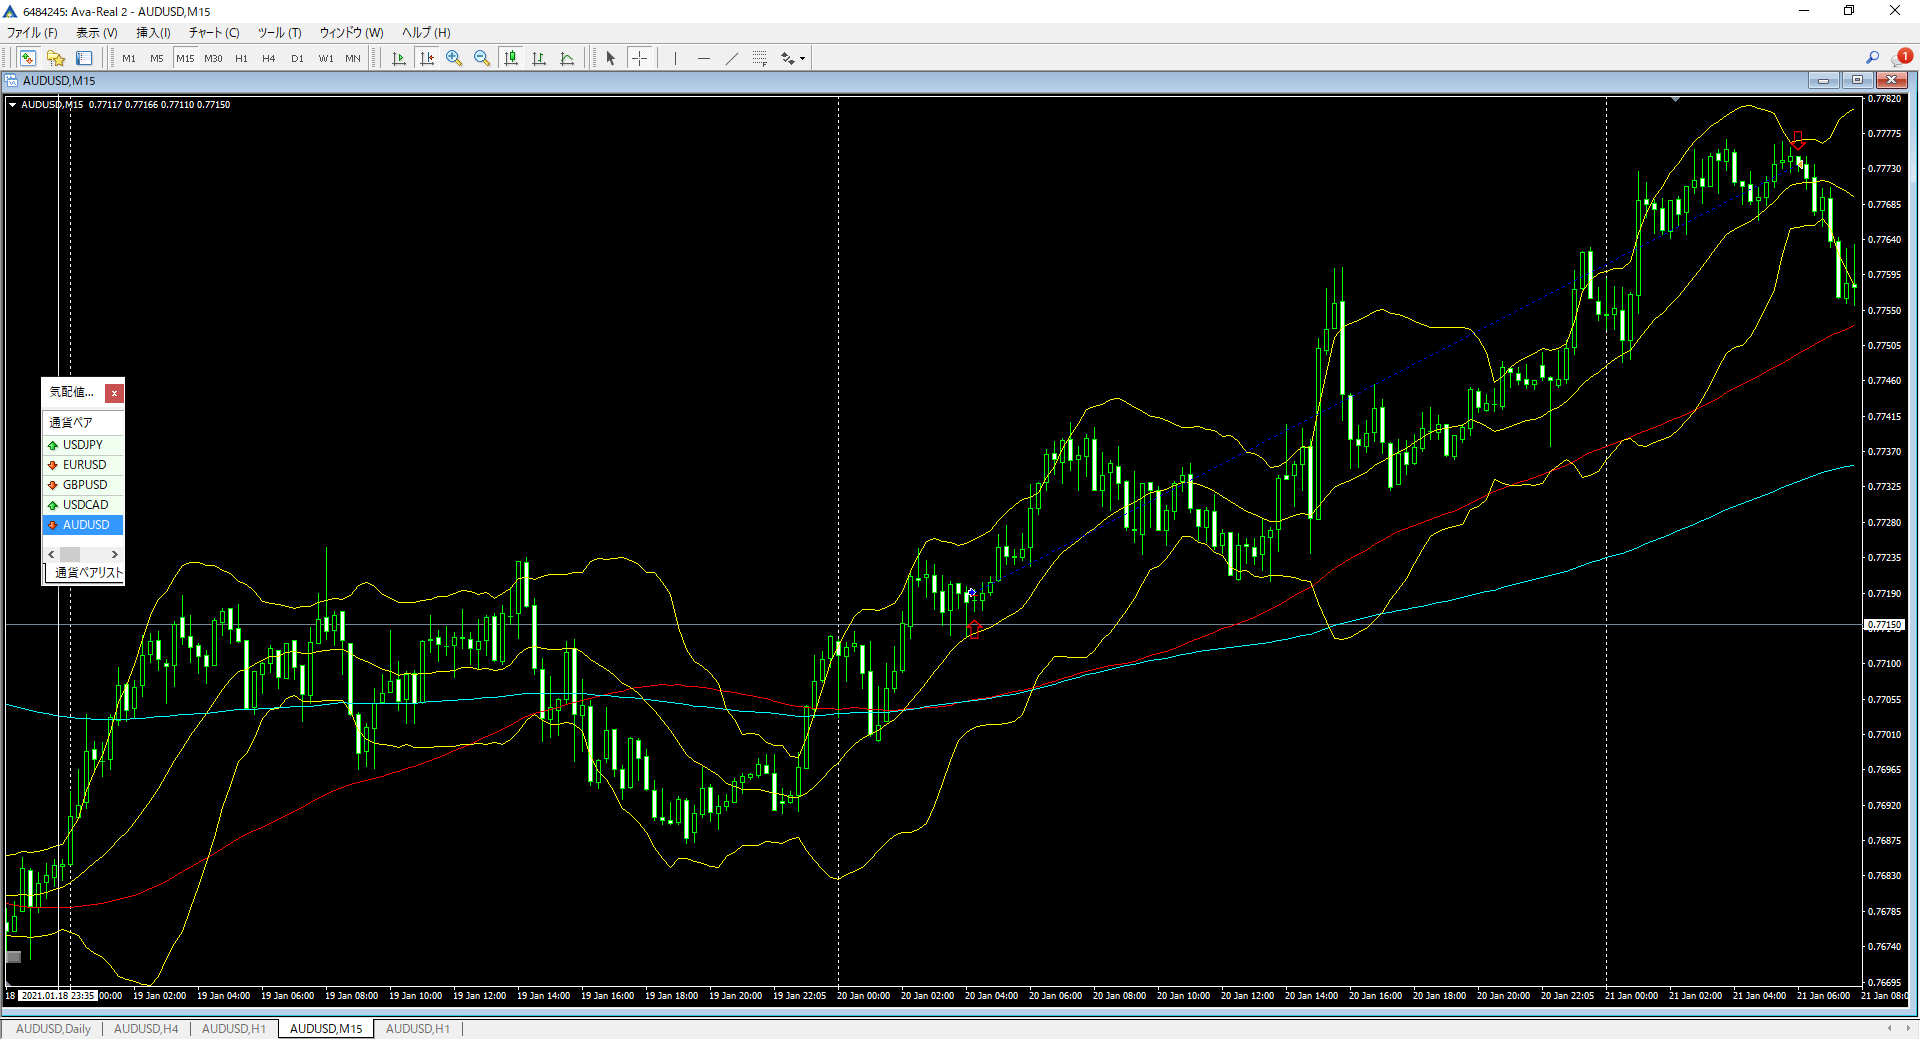Click the 0.77150 current price label
1920x1040 pixels.
(x=1885, y=625)
